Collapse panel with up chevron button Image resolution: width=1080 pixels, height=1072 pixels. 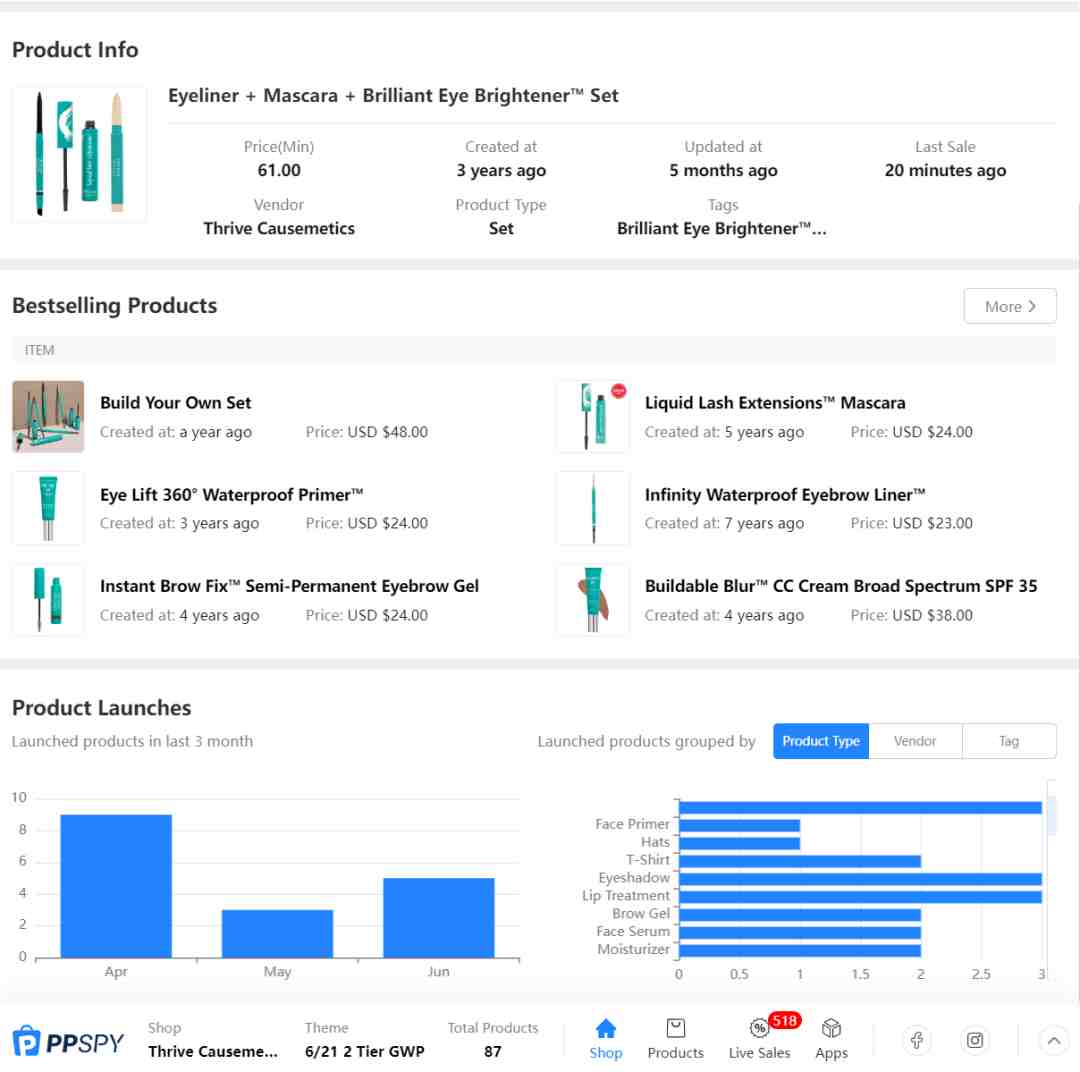1053,1040
